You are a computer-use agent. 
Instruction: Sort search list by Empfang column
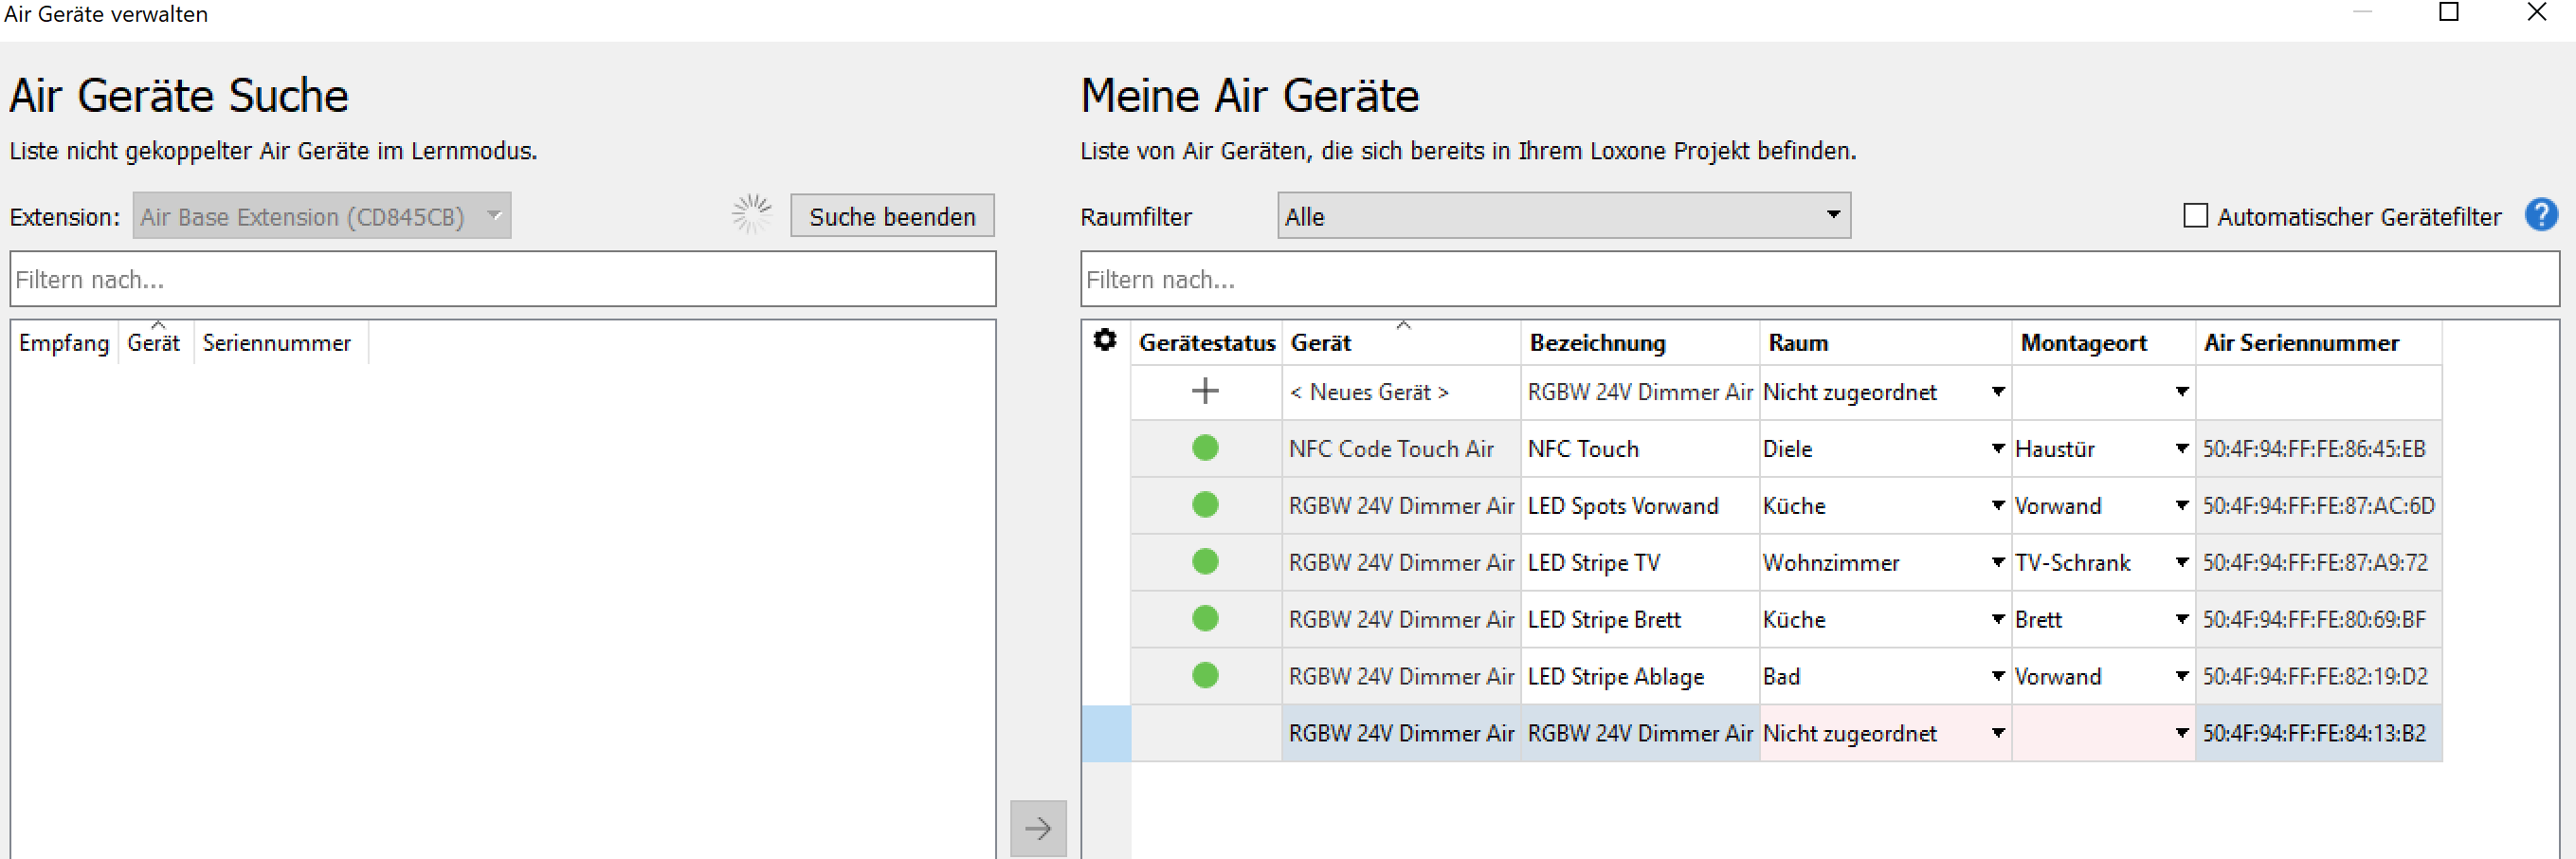(64, 343)
